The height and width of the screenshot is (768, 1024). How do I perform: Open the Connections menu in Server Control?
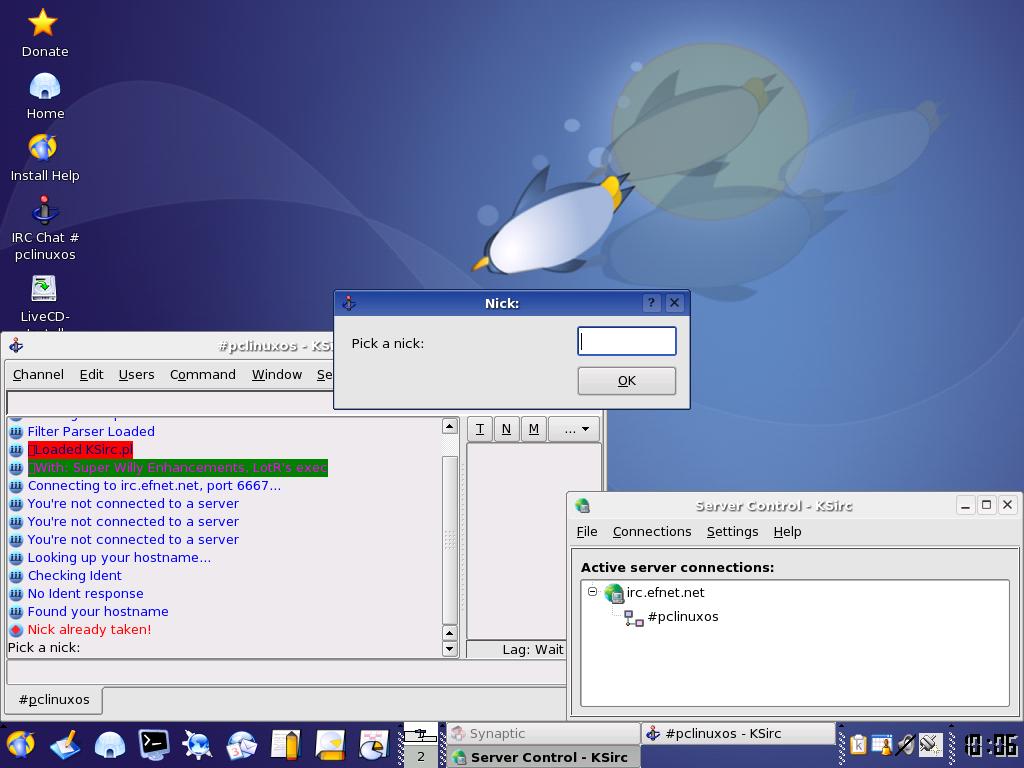pos(652,532)
